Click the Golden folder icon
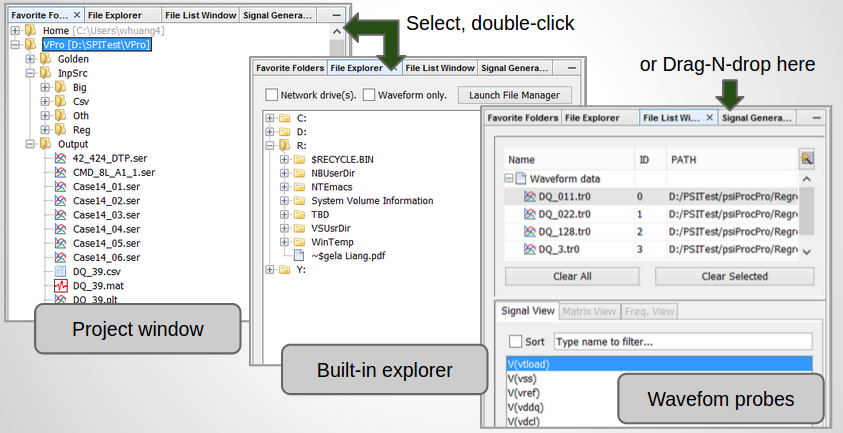Image resolution: width=843 pixels, height=433 pixels. click(x=45, y=59)
